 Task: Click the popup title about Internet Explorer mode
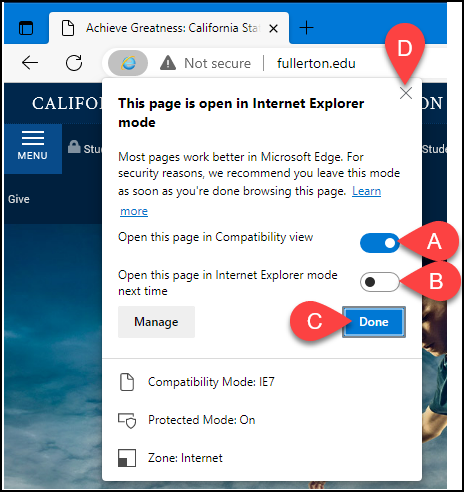tap(241, 113)
